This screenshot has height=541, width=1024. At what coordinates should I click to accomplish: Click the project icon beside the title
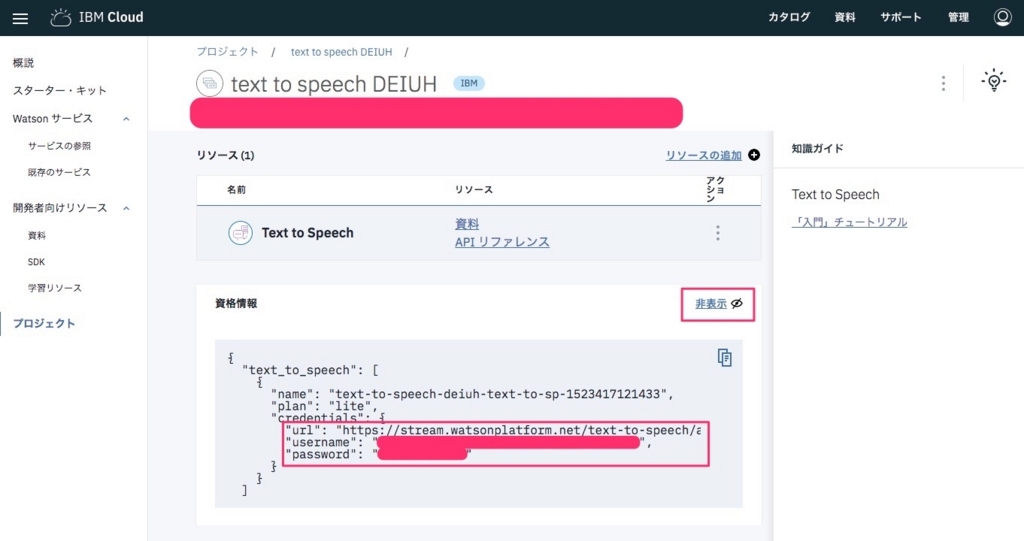(210, 84)
